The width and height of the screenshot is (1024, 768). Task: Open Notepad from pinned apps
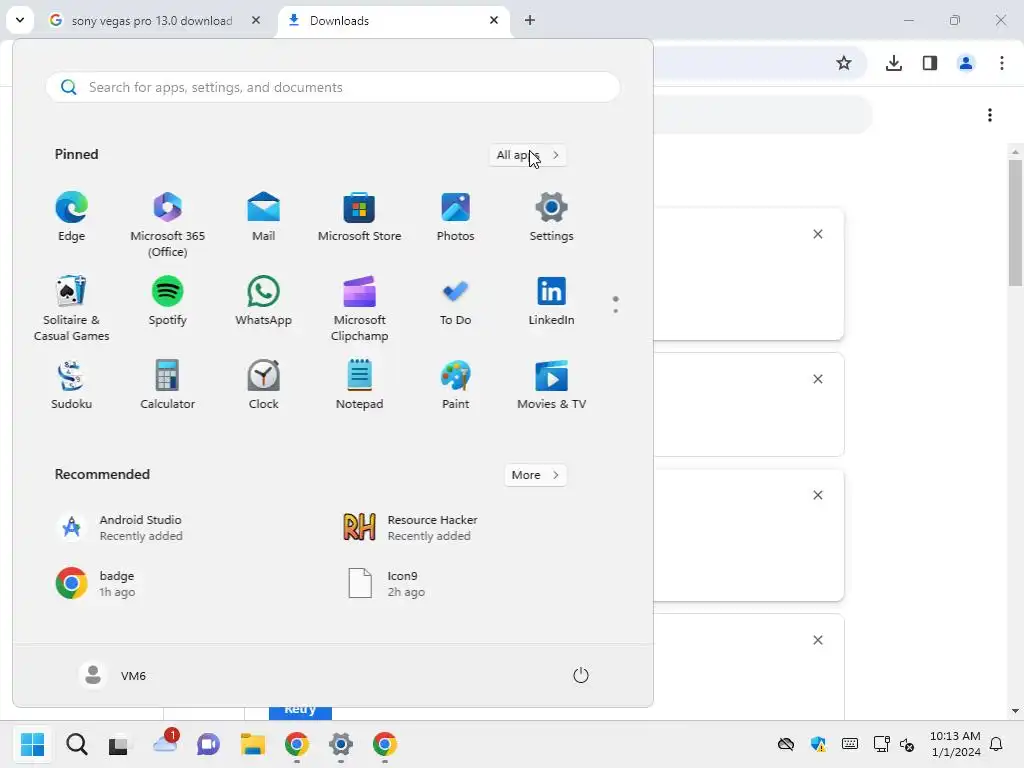[359, 385]
